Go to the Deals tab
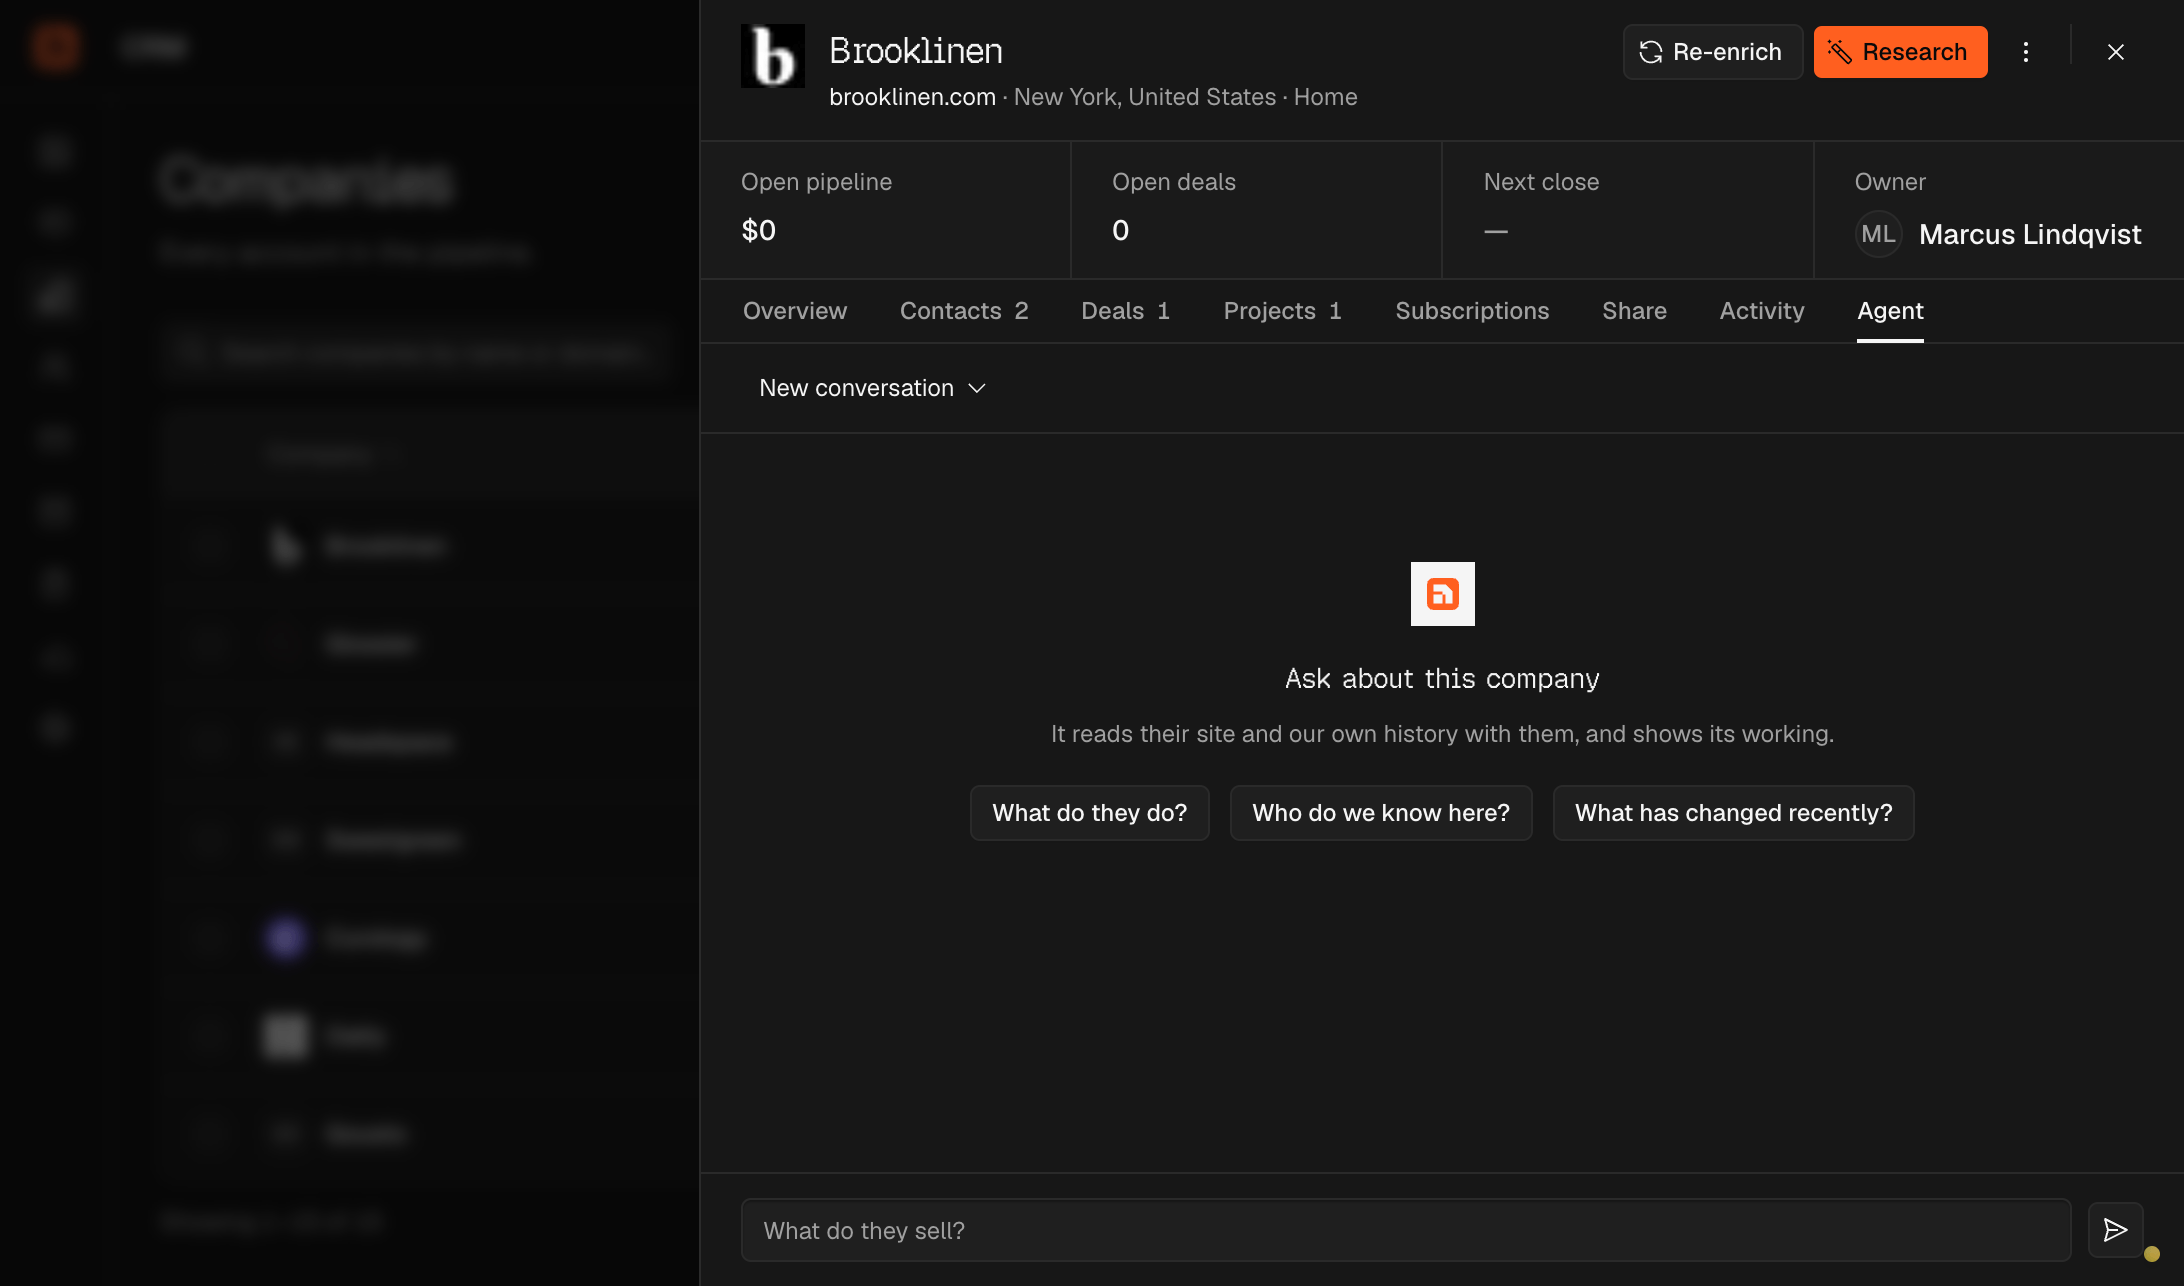 coord(1126,311)
